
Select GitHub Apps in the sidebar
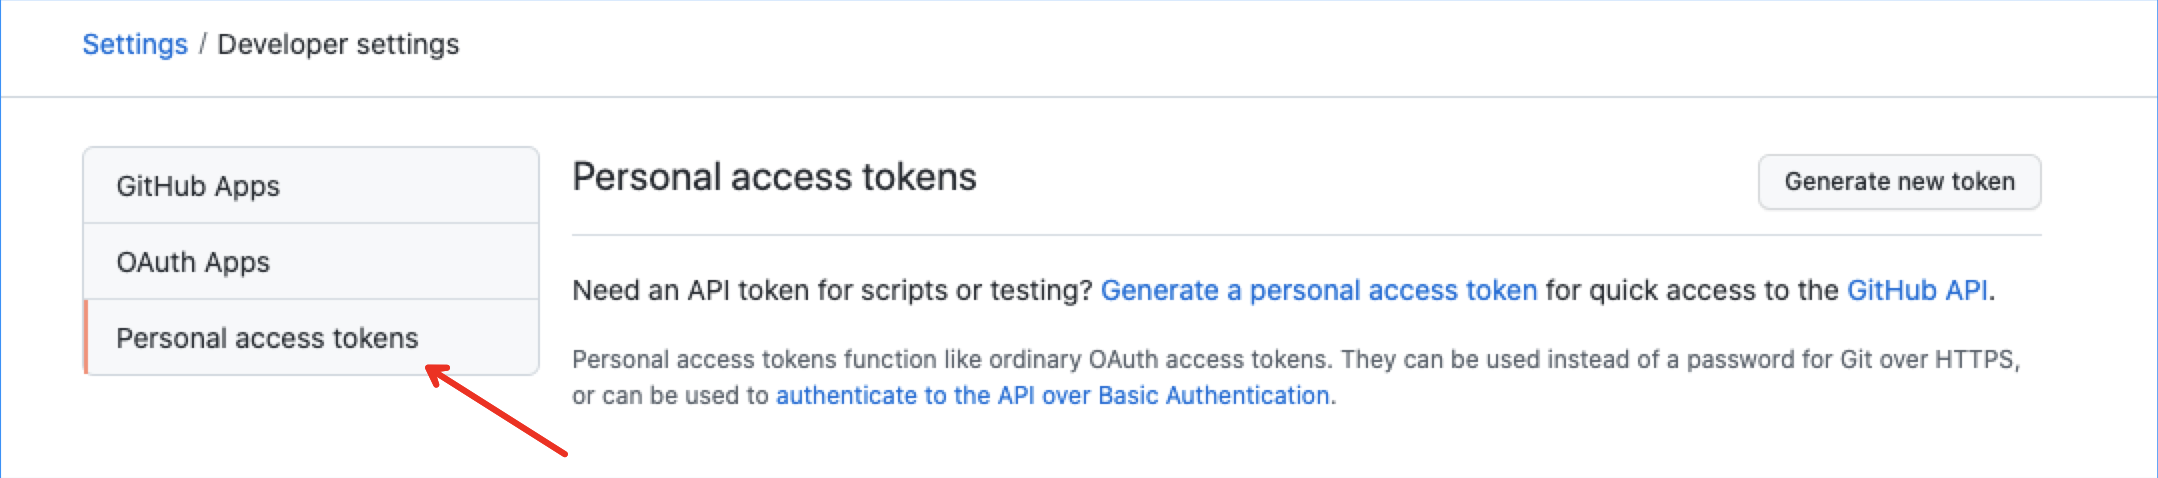click(198, 186)
